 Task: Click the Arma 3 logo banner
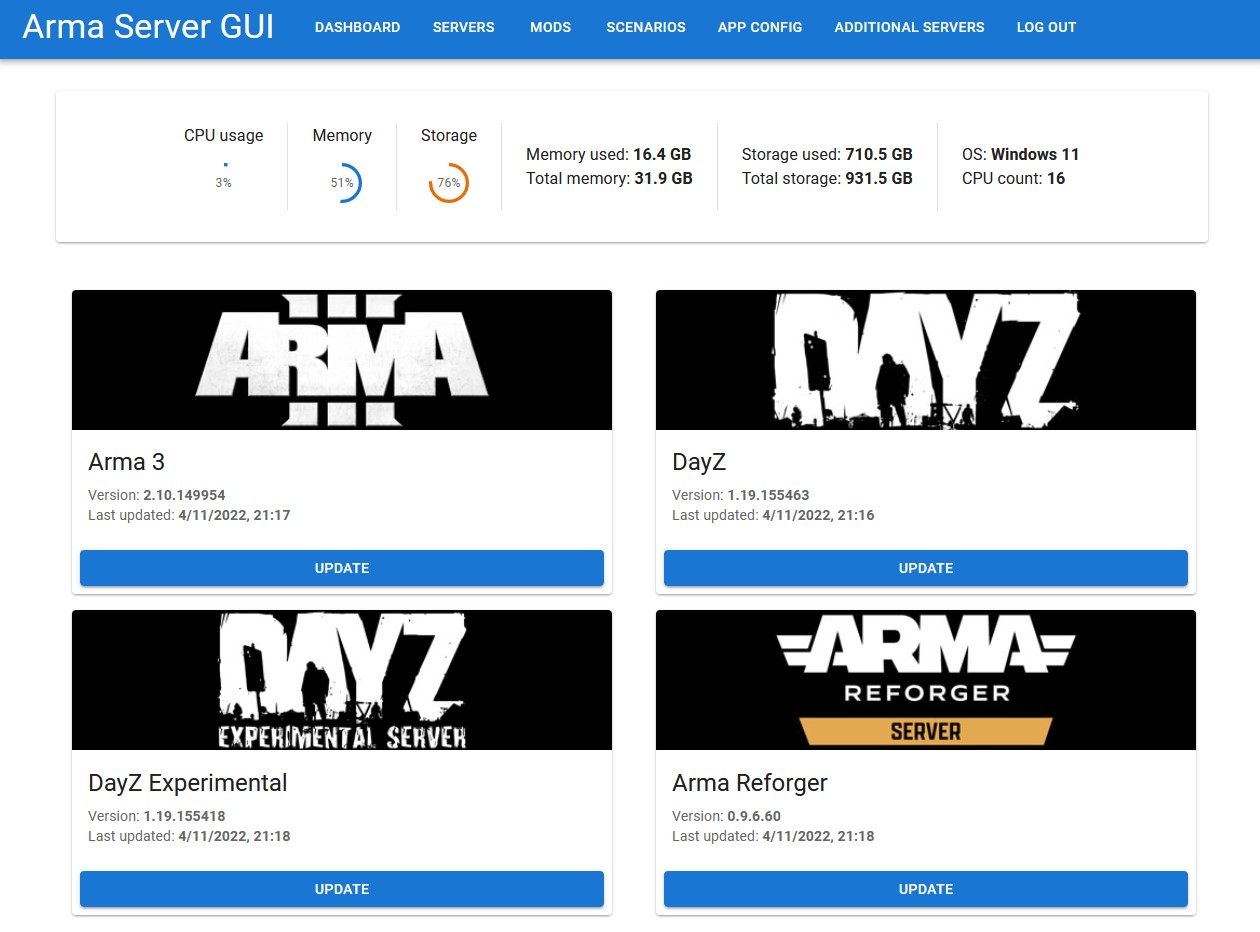342,360
